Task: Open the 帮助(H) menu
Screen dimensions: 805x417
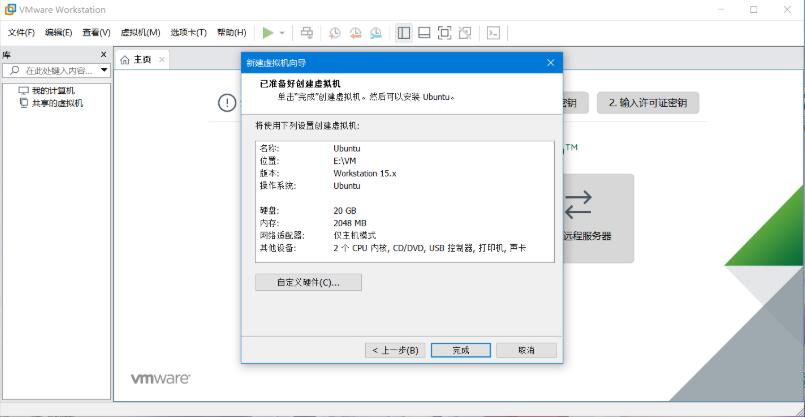Action: coord(232,32)
